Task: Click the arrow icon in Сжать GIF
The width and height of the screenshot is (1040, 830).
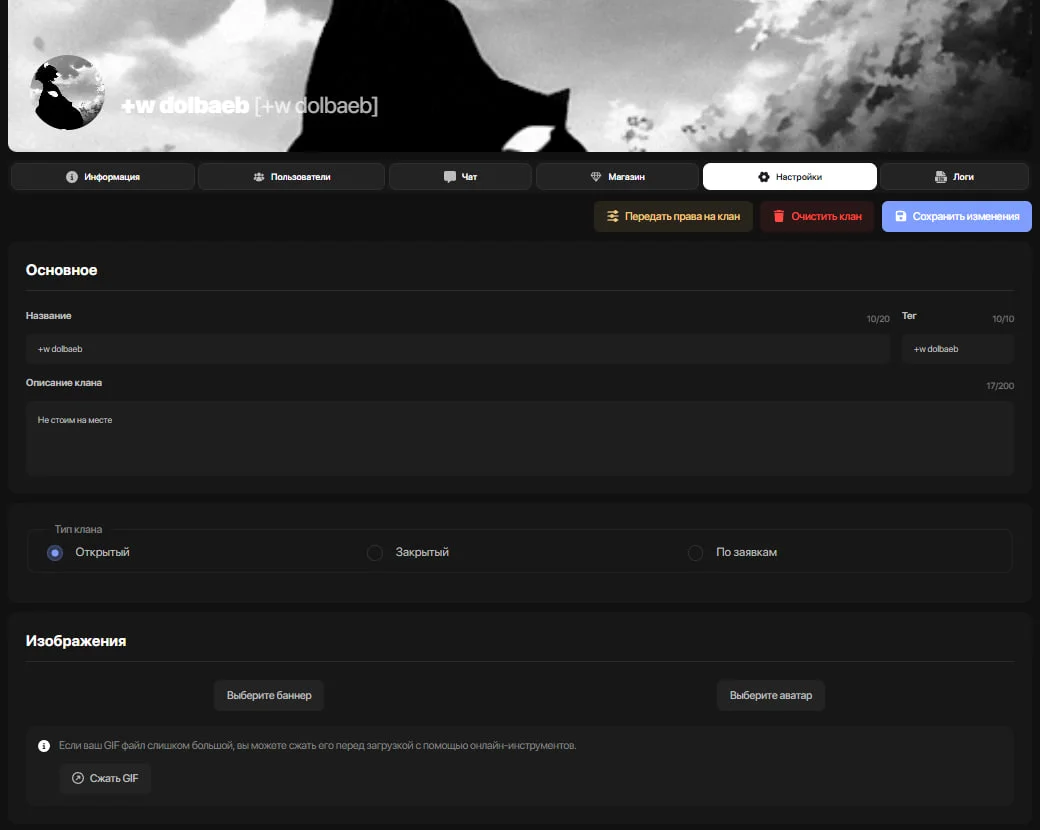Action: pyautogui.click(x=78, y=778)
